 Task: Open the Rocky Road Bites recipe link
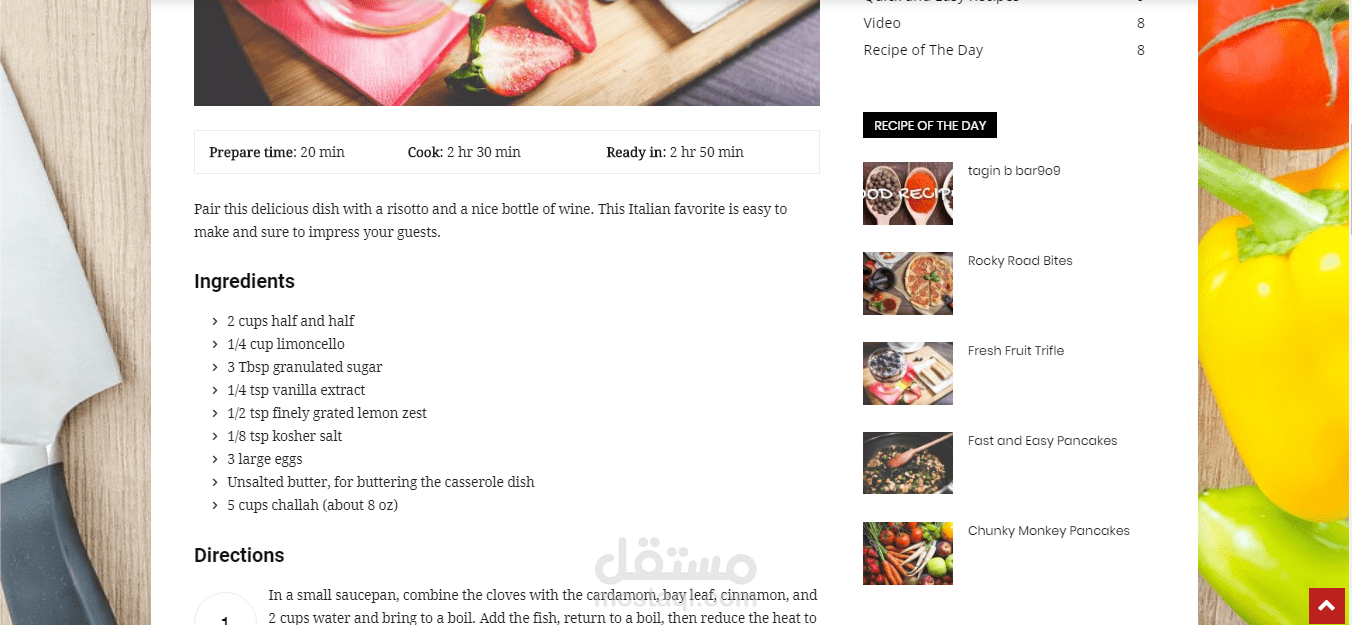1020,261
